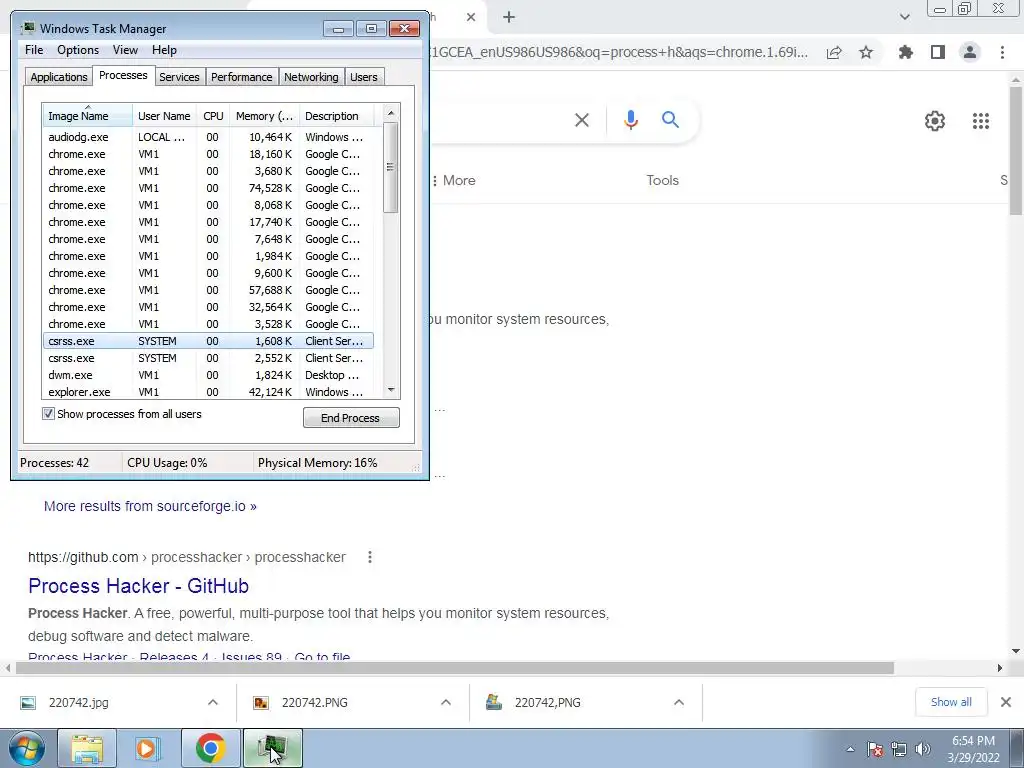This screenshot has width=1024, height=768.
Task: Bookmark this page with the star icon
Action: tap(866, 53)
